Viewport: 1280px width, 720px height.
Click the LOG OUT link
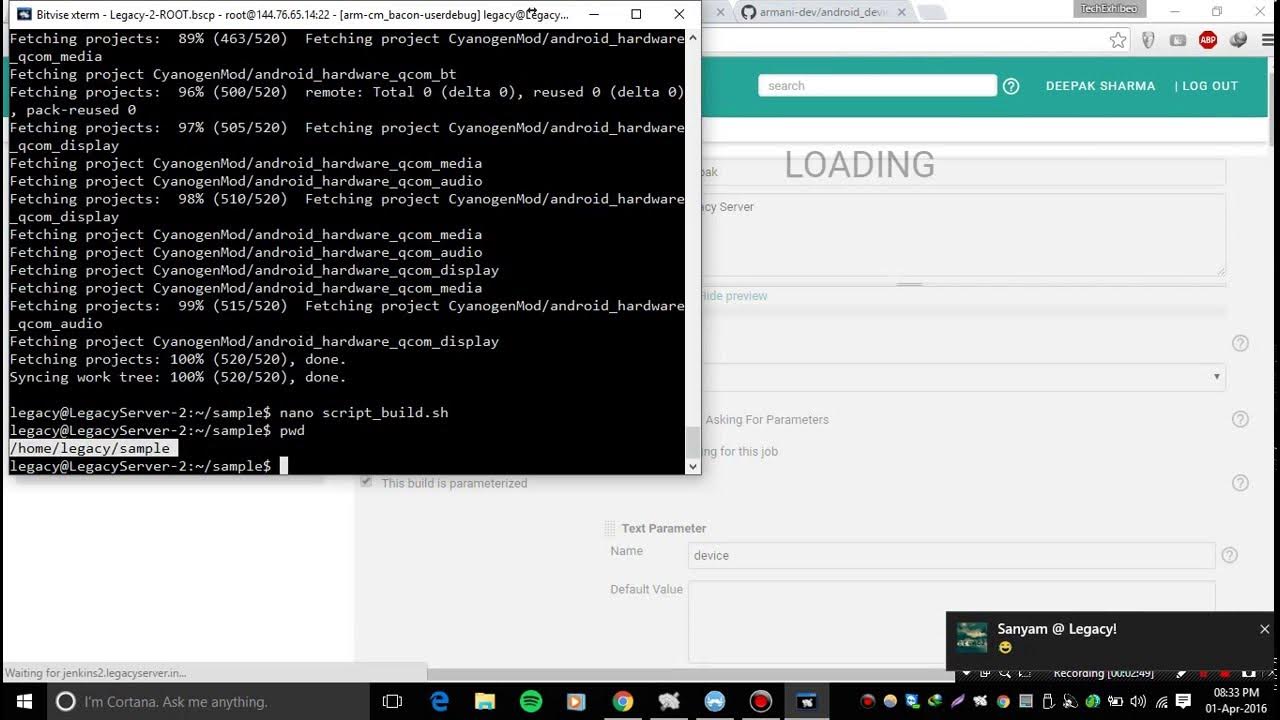pyautogui.click(x=1210, y=86)
